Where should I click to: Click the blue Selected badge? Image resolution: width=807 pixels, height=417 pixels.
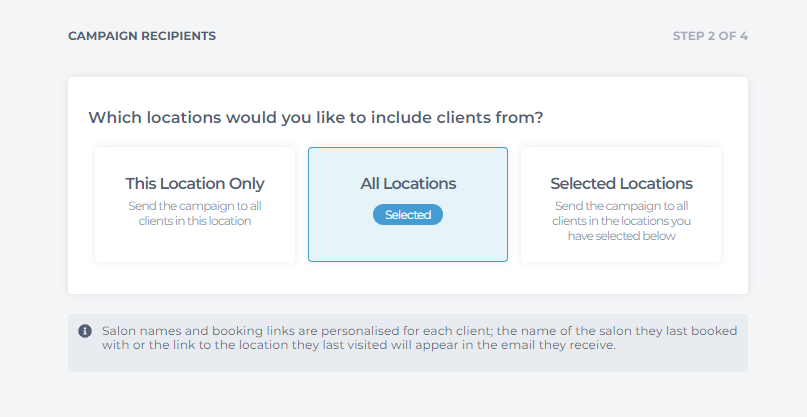pyautogui.click(x=408, y=215)
